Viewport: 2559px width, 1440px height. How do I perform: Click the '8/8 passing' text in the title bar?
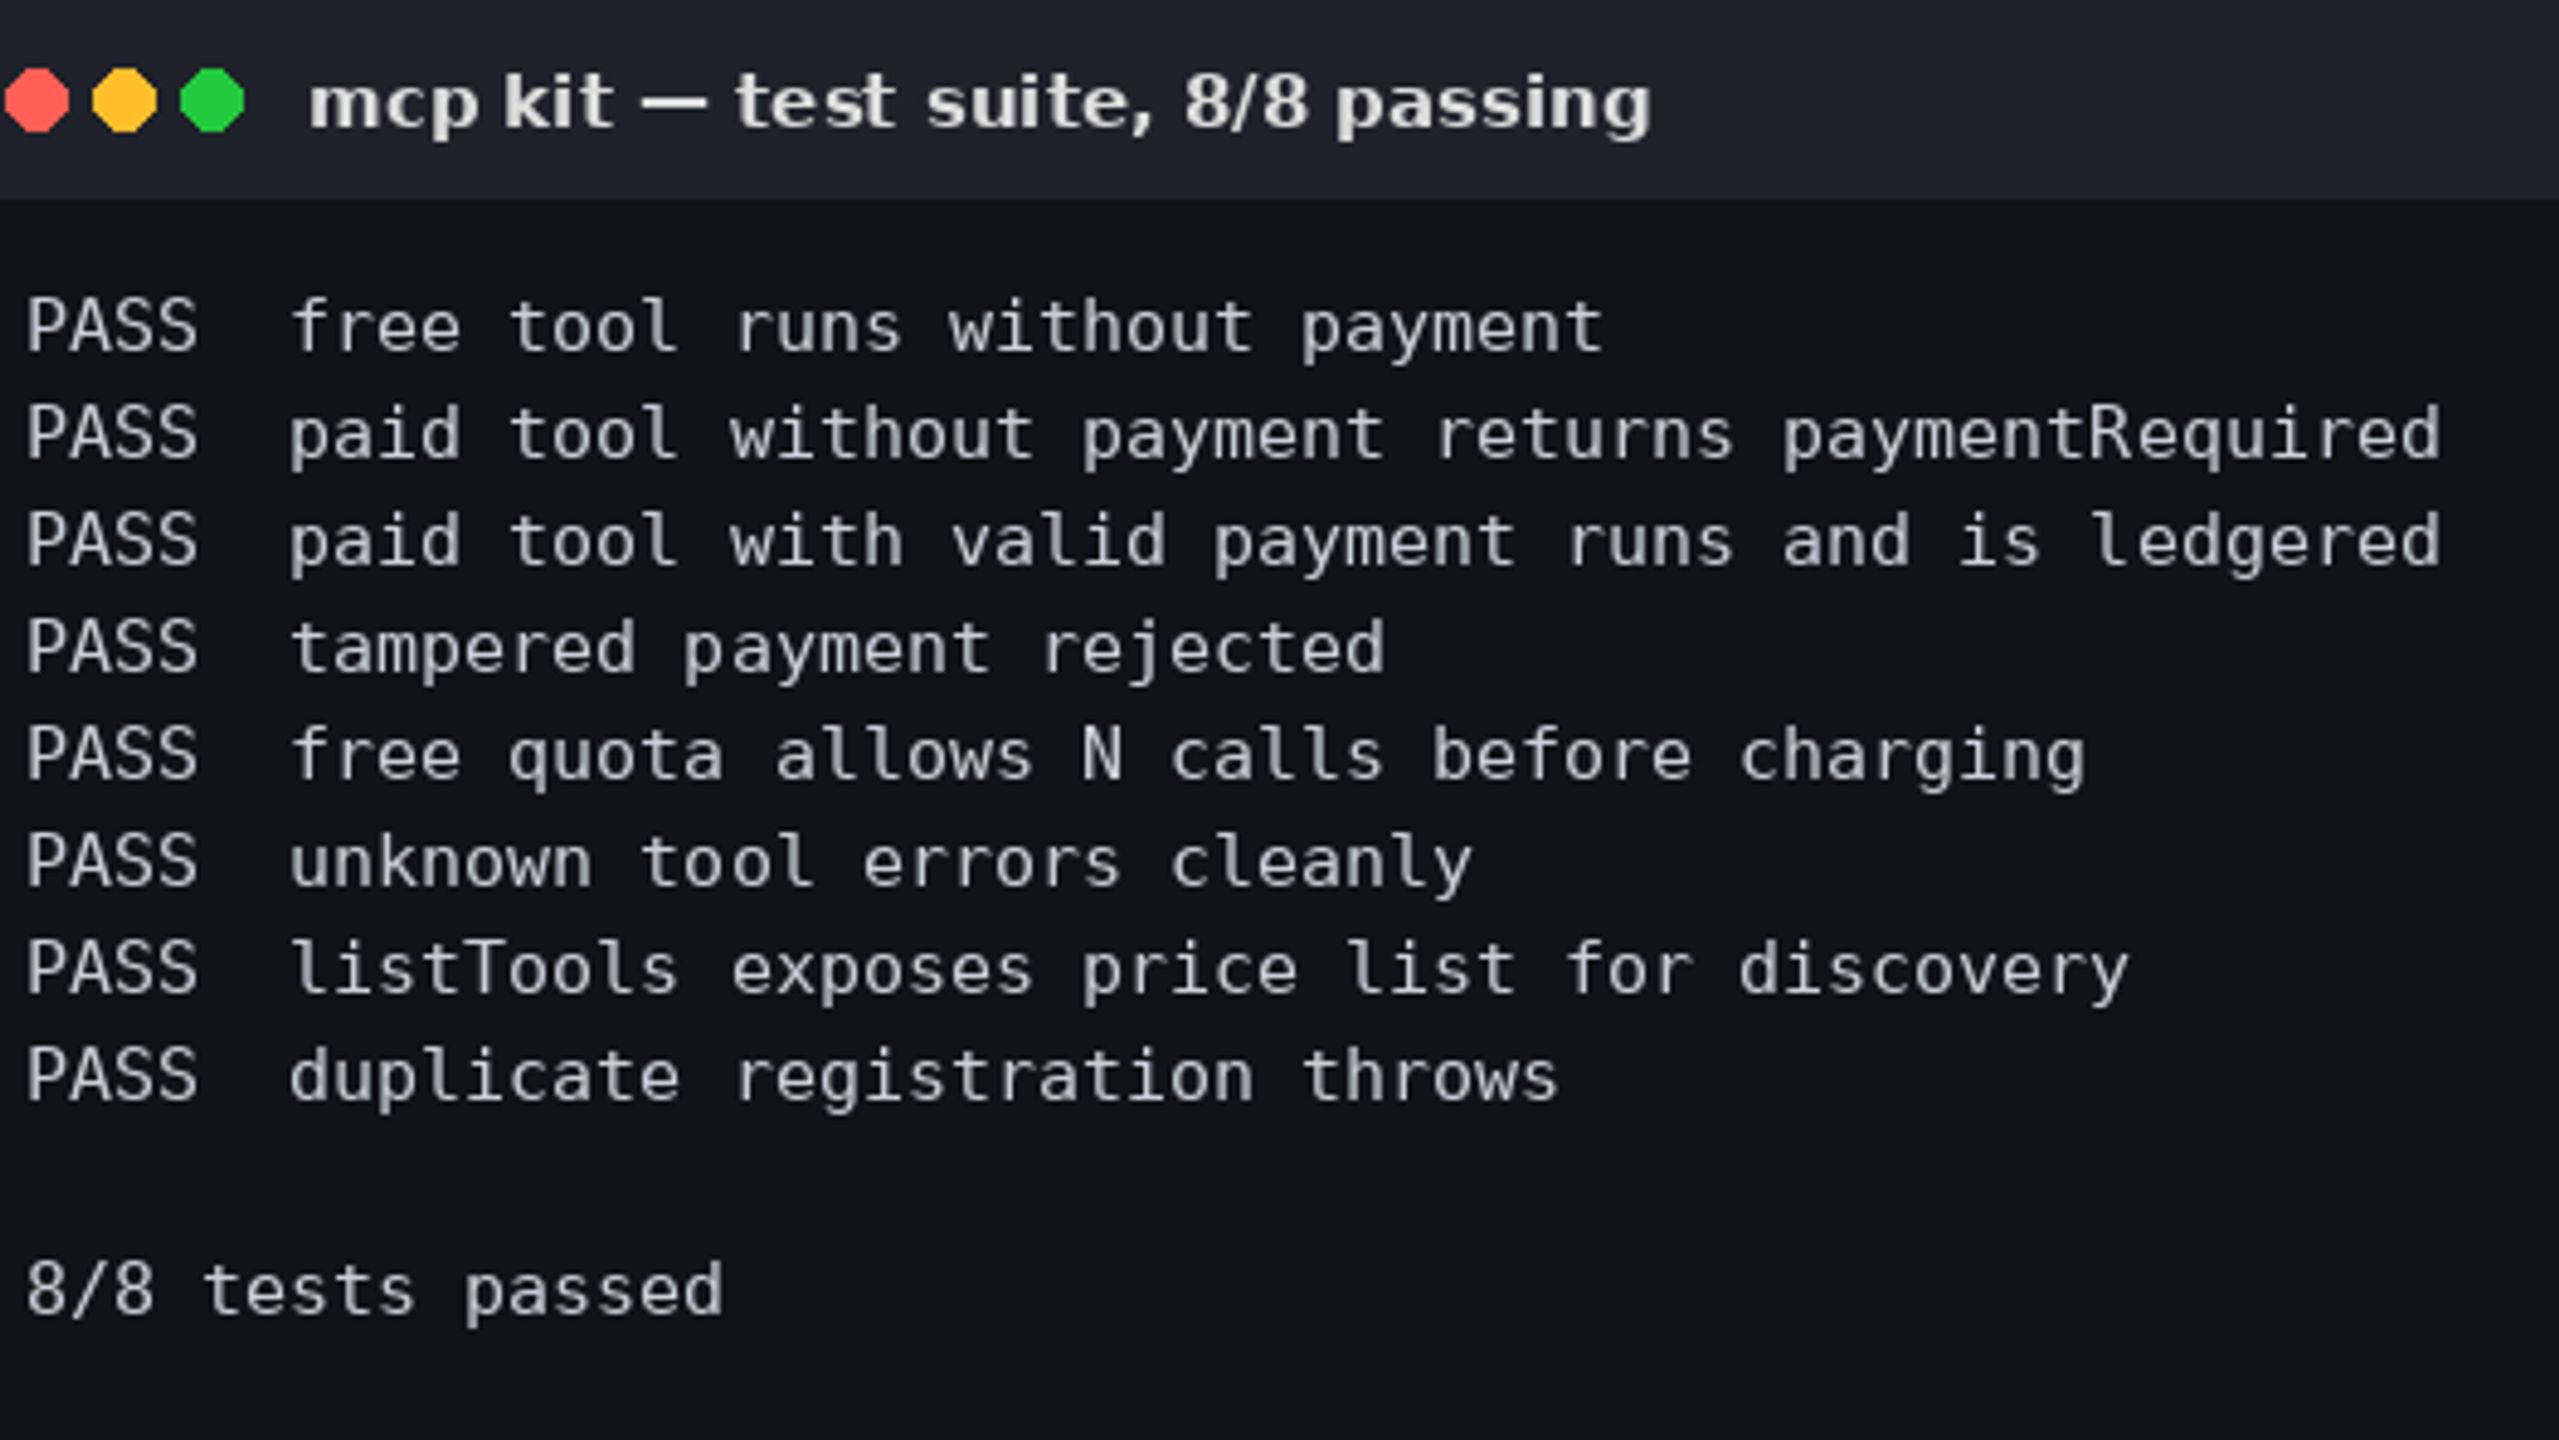1417,104
